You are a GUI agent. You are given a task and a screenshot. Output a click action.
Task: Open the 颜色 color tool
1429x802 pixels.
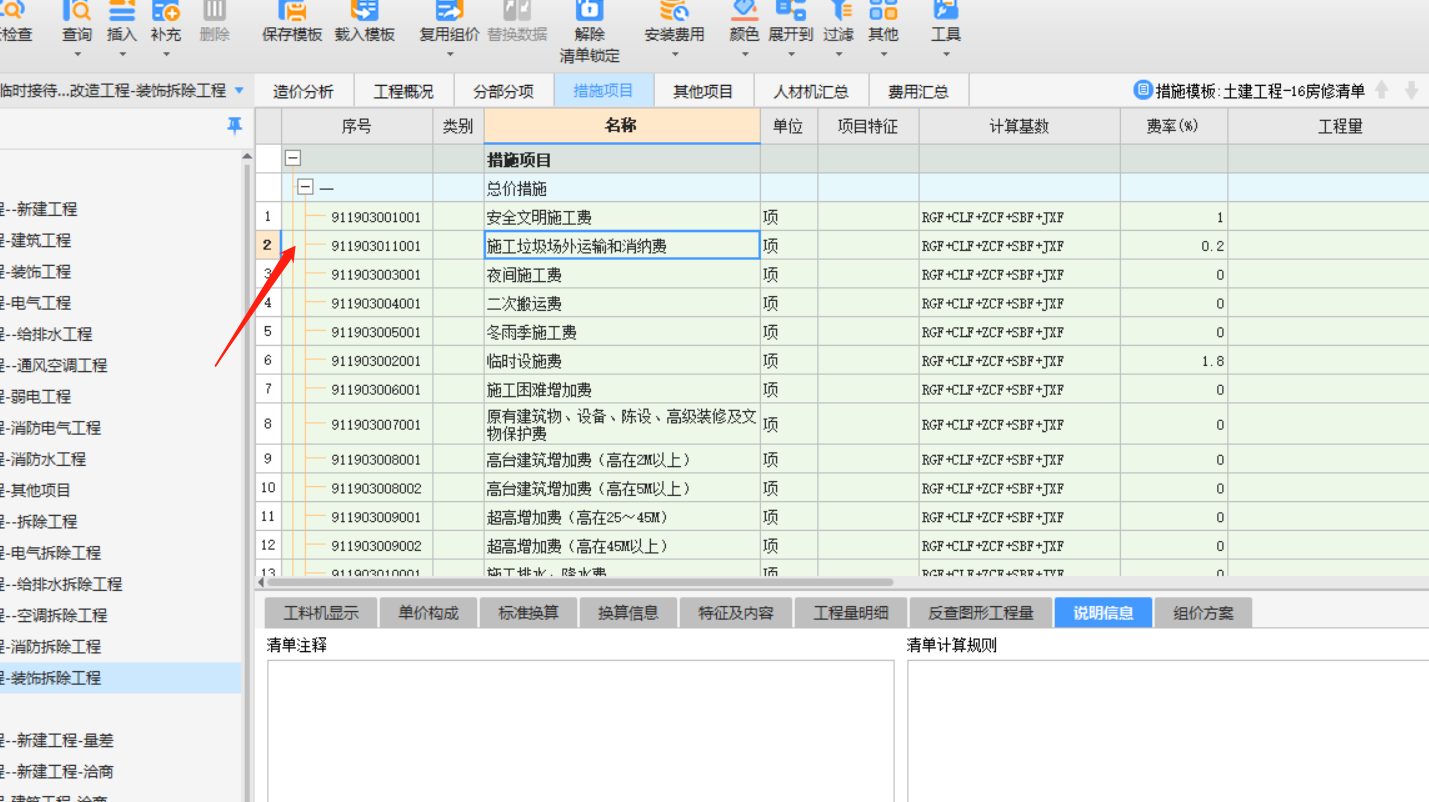pyautogui.click(x=744, y=12)
